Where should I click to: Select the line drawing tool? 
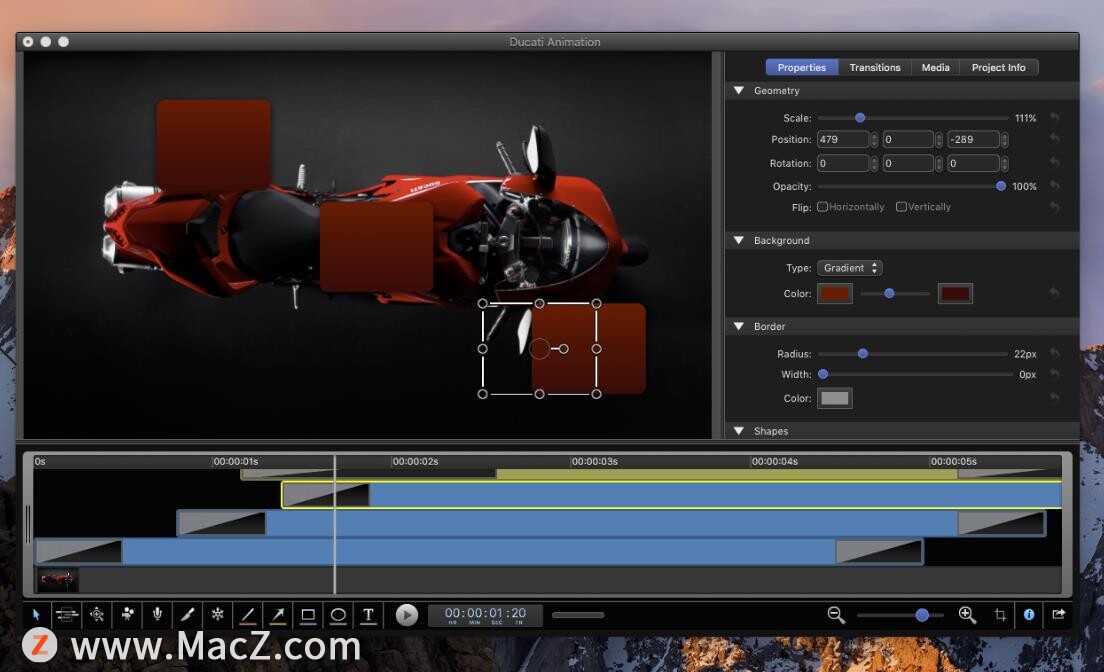tap(248, 615)
